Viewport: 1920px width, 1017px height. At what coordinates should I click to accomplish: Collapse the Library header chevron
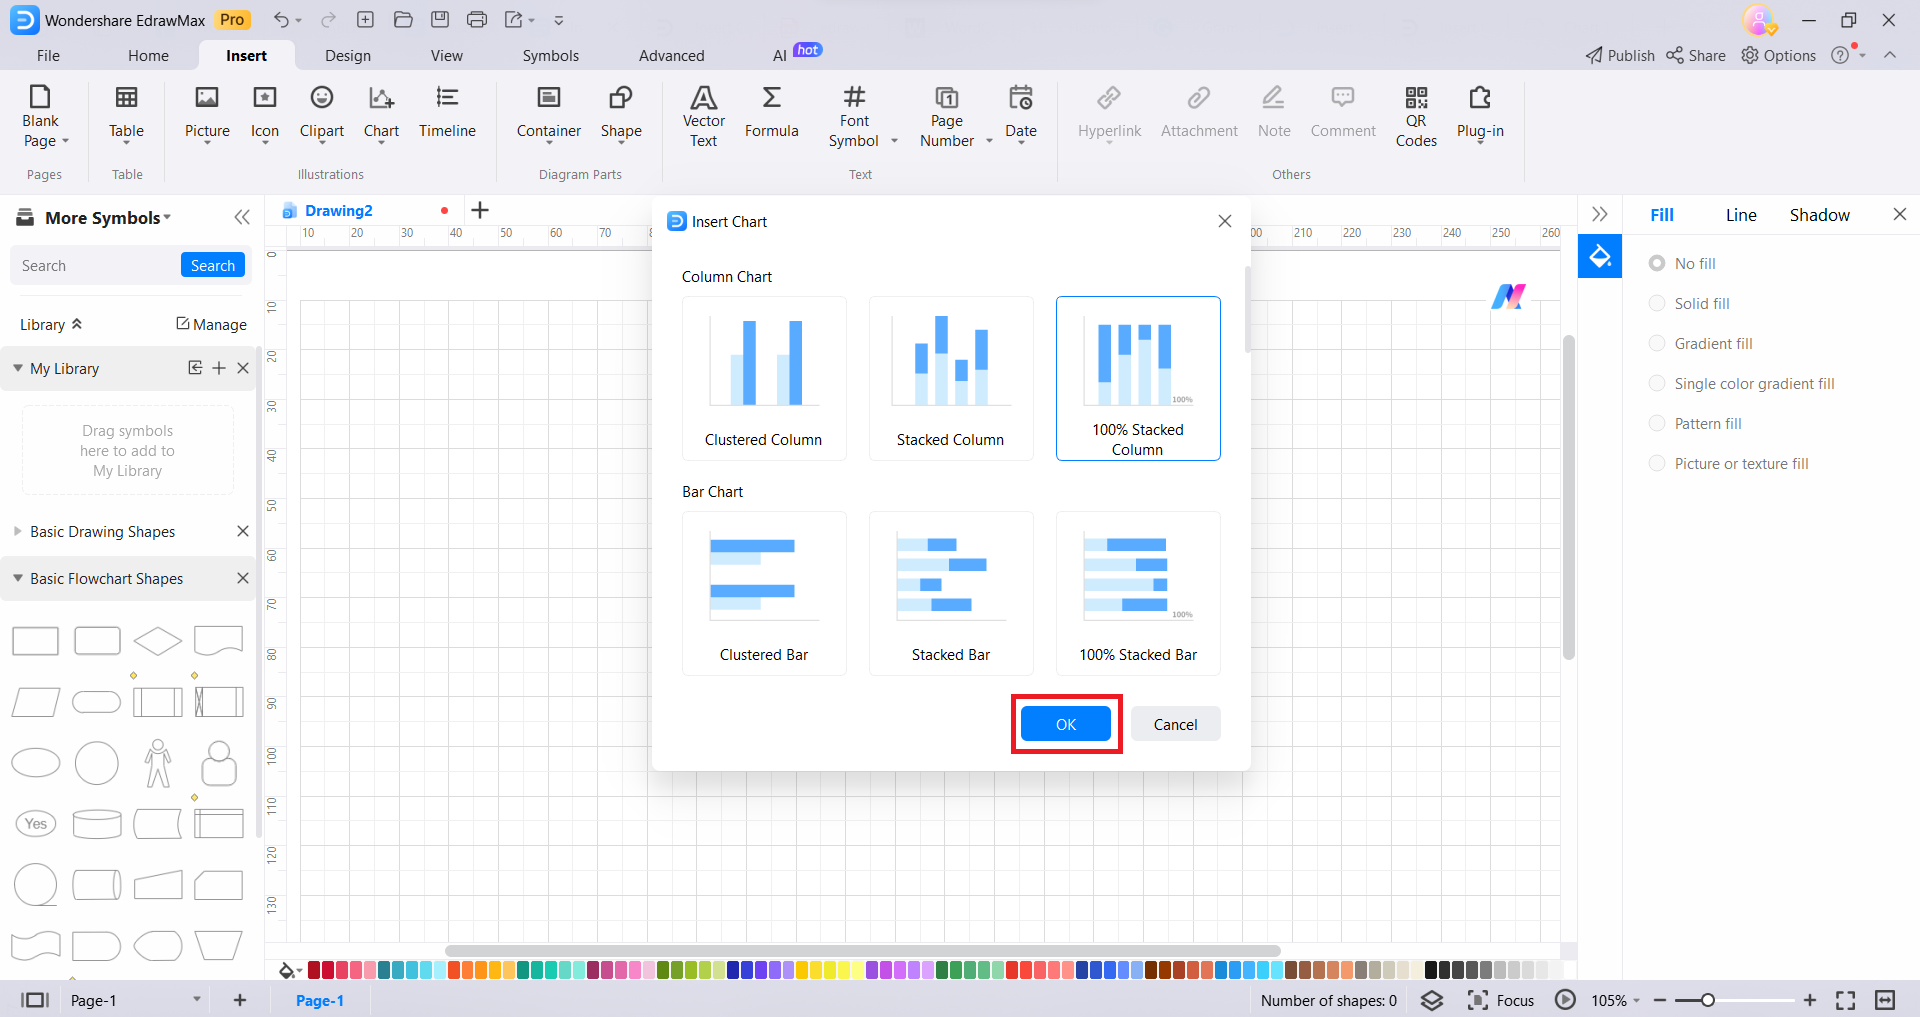(77, 324)
